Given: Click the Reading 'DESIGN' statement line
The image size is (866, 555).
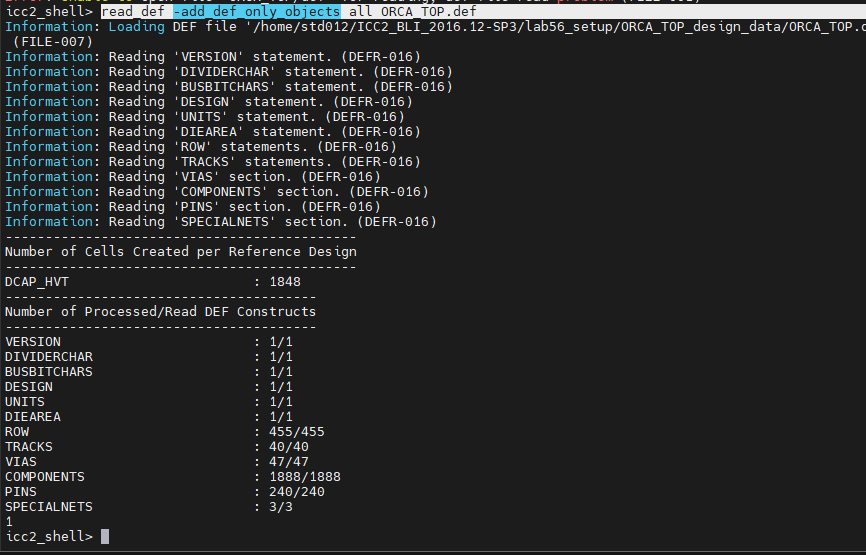Looking at the screenshot, I should pyautogui.click(x=209, y=102).
